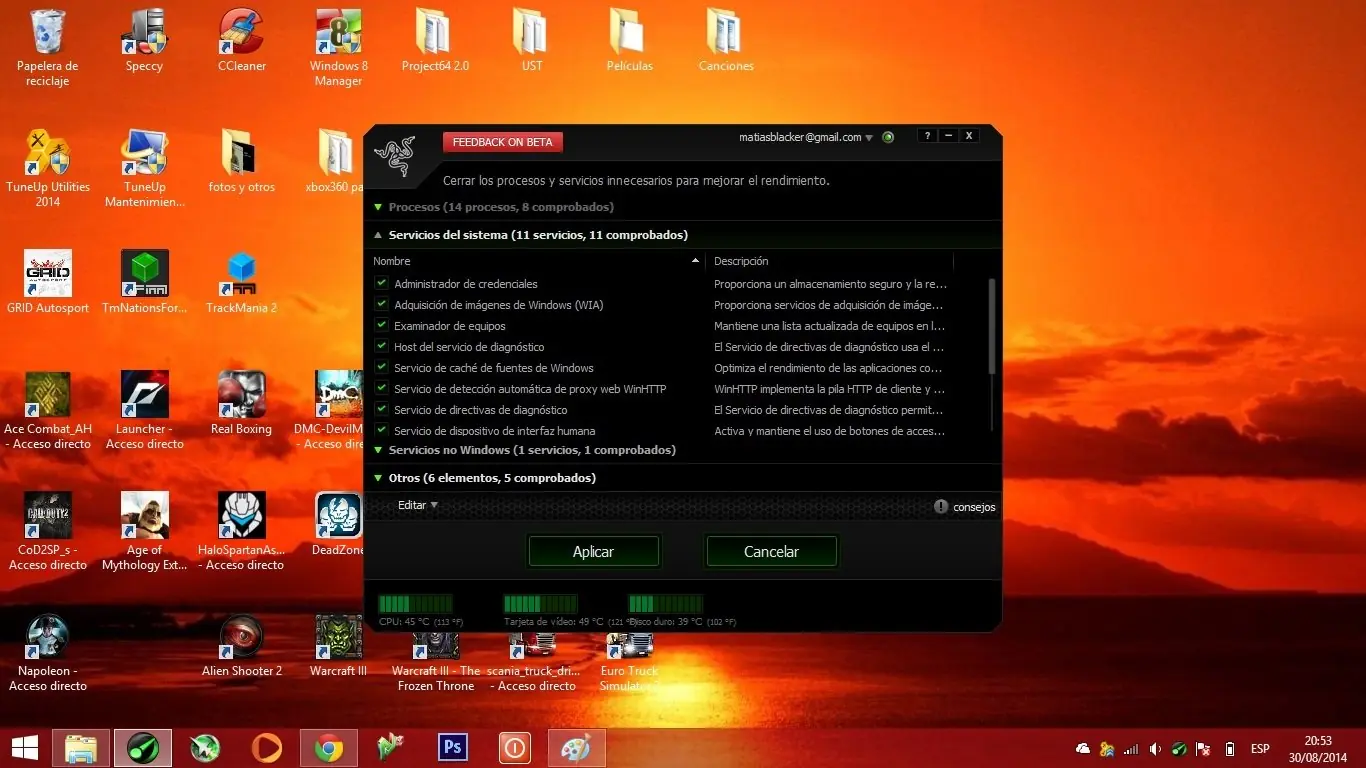Open the UST folder on the desktop

(532, 40)
